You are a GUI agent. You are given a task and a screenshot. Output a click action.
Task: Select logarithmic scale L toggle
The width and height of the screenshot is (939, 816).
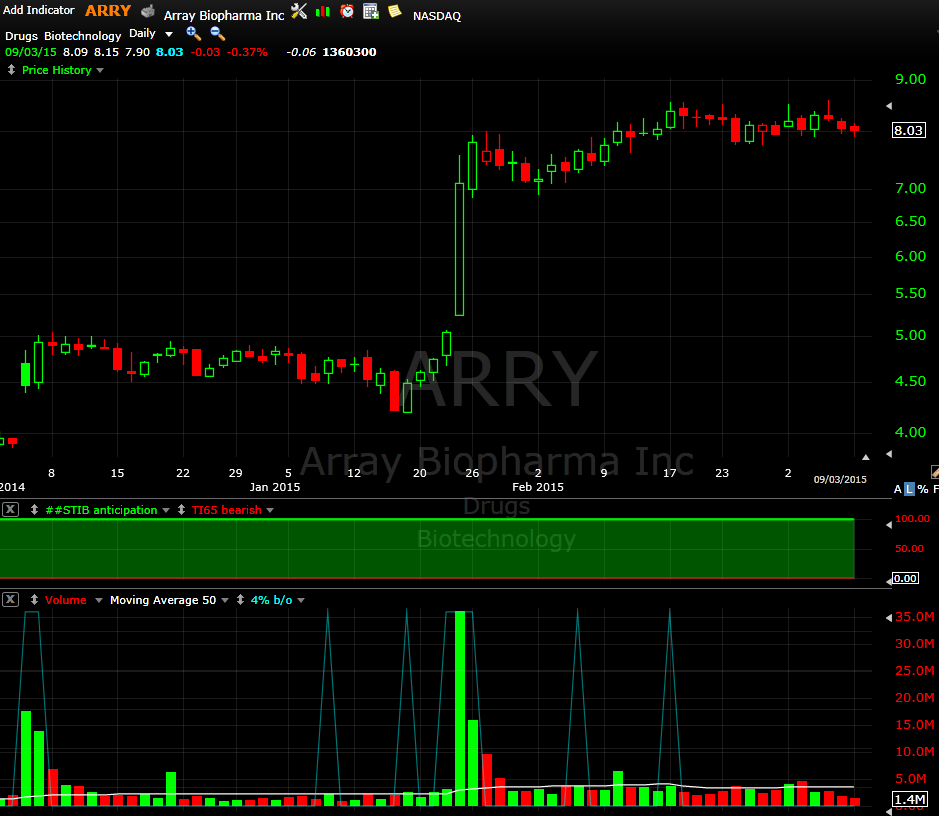click(909, 489)
